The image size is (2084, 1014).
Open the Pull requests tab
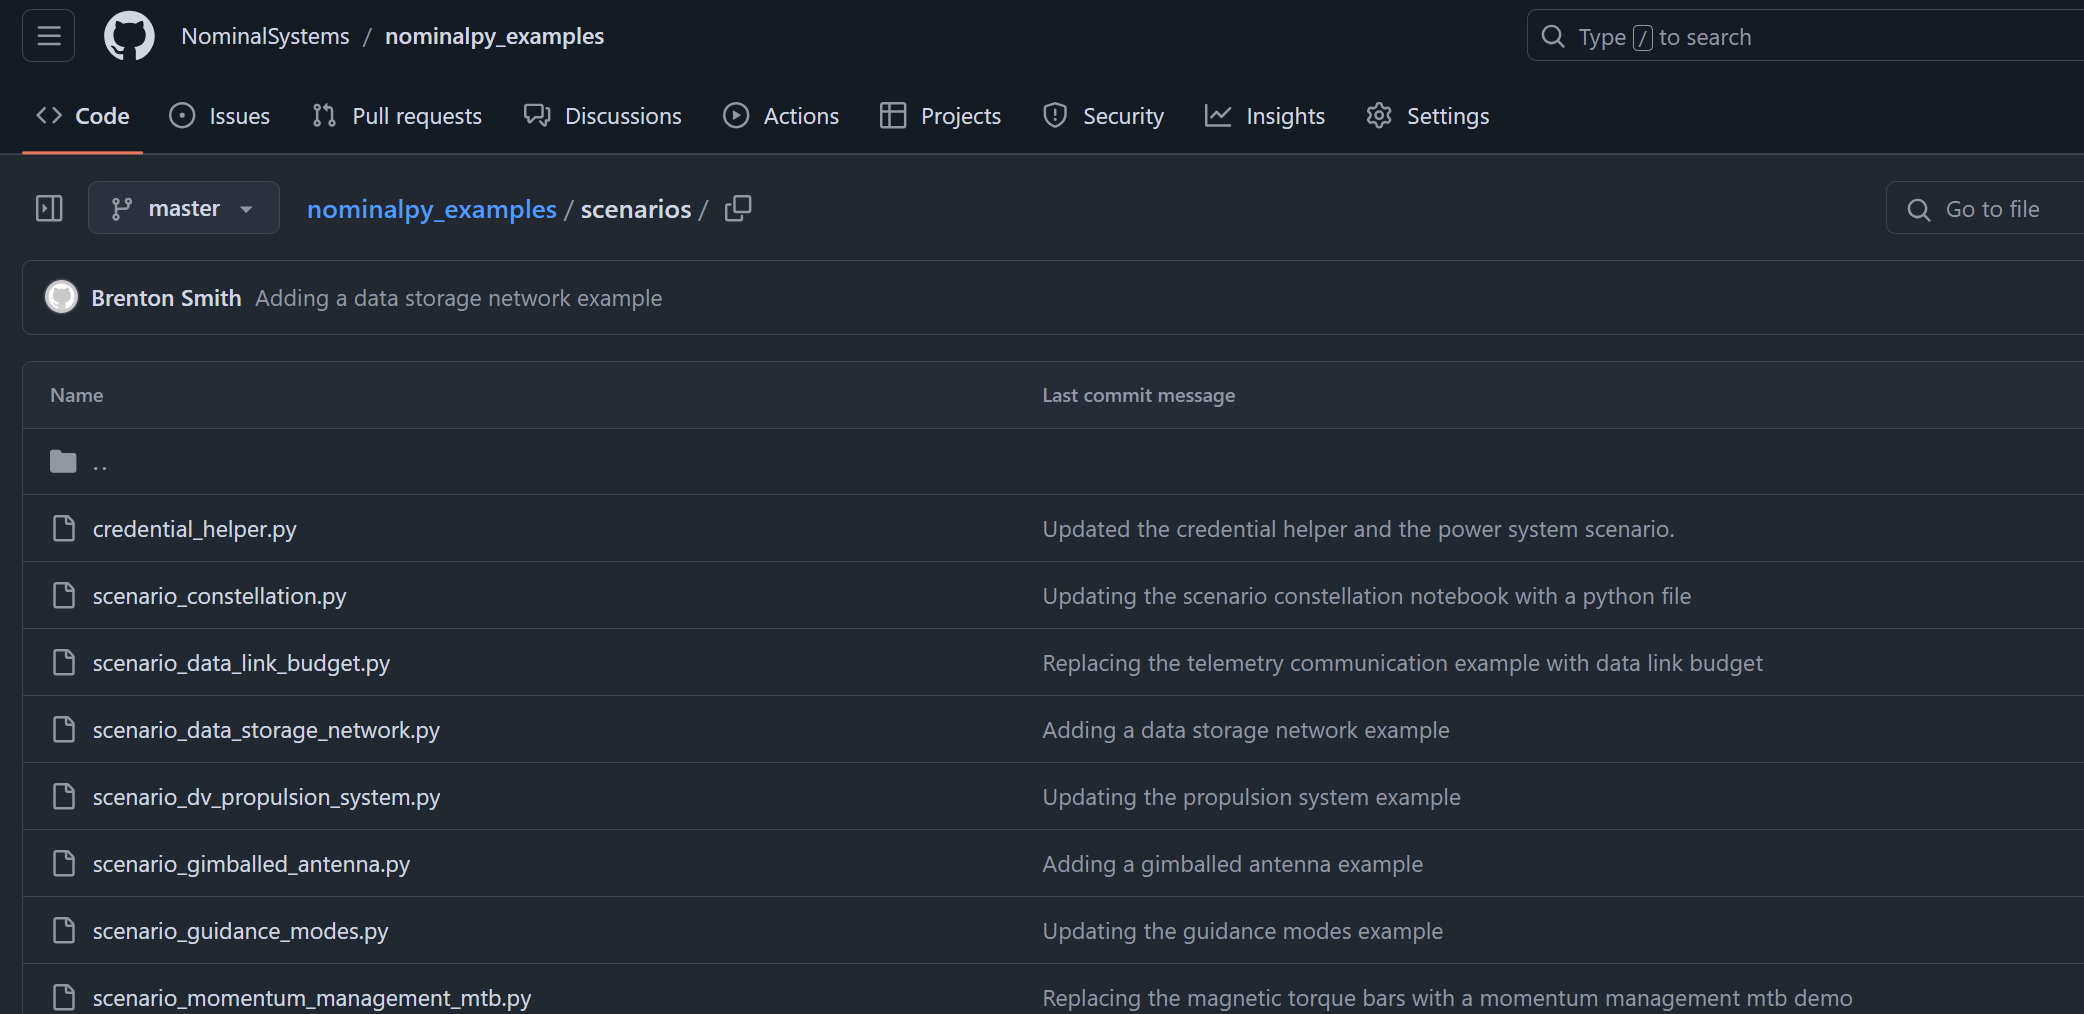click(x=397, y=116)
